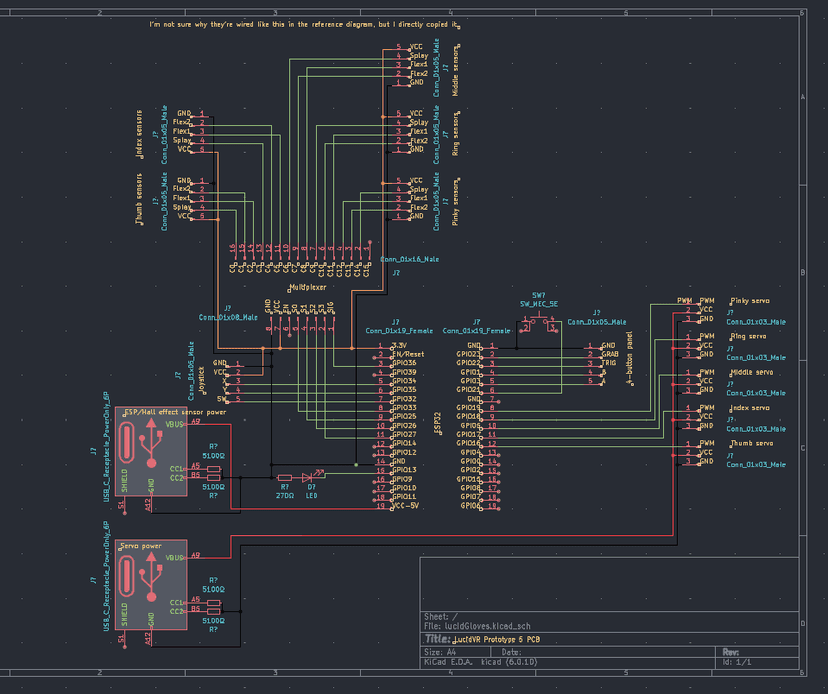The width and height of the screenshot is (828, 694).
Task: Click the Thumb servo label
Action: click(750, 444)
